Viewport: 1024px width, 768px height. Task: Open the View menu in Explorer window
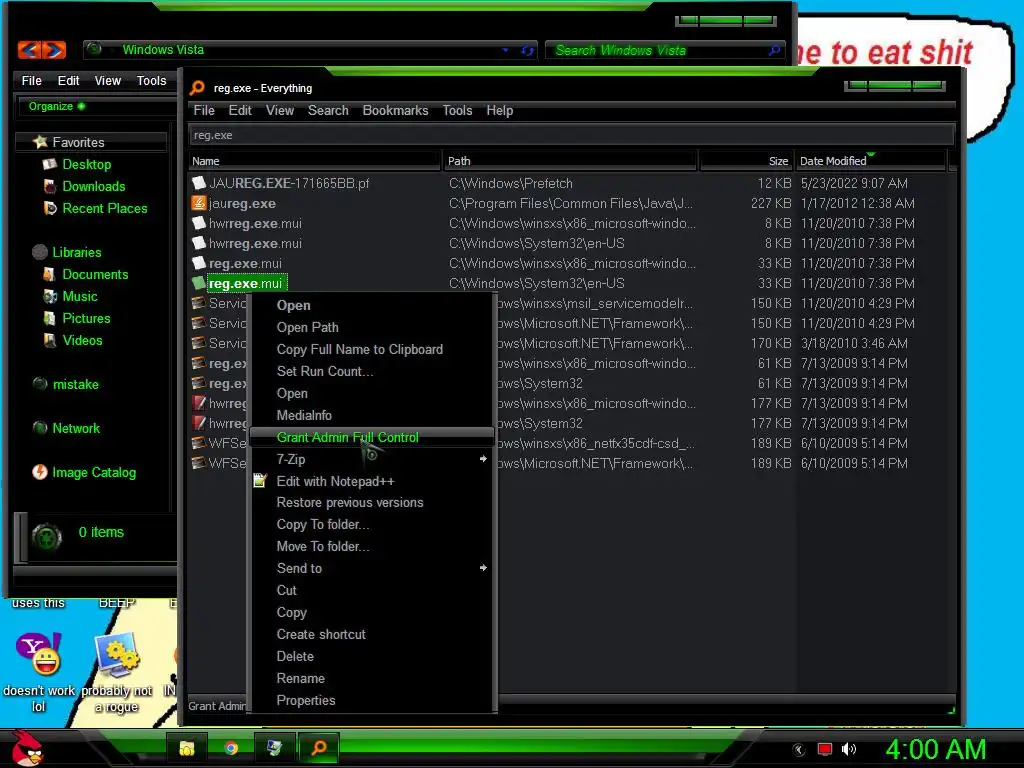[108, 81]
